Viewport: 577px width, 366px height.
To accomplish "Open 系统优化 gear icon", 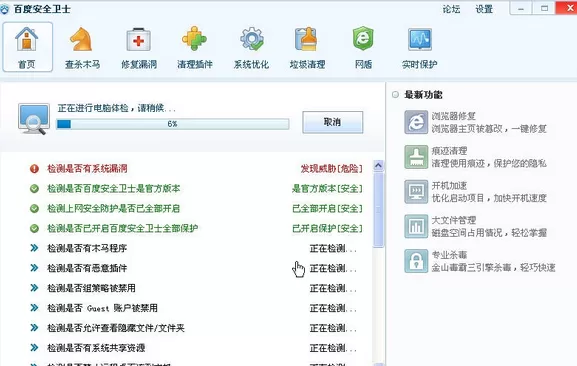I will click(x=252, y=39).
